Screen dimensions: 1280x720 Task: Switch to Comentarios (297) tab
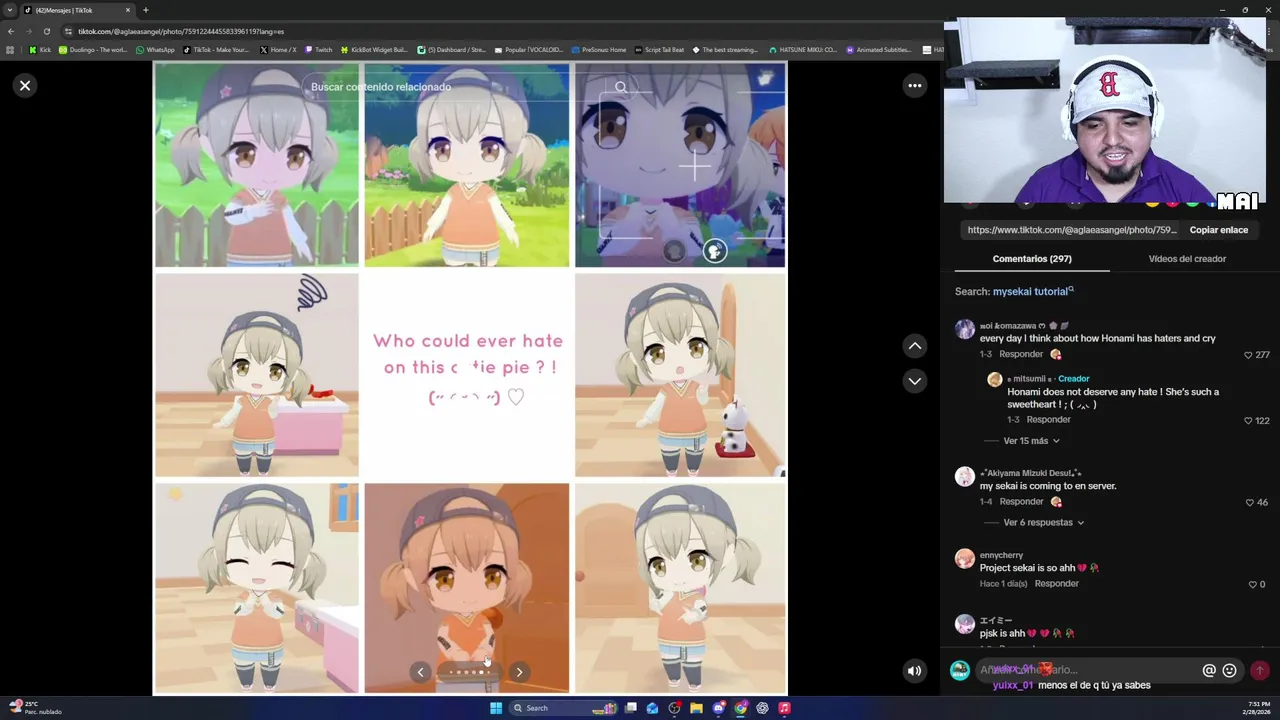coord(1032,259)
